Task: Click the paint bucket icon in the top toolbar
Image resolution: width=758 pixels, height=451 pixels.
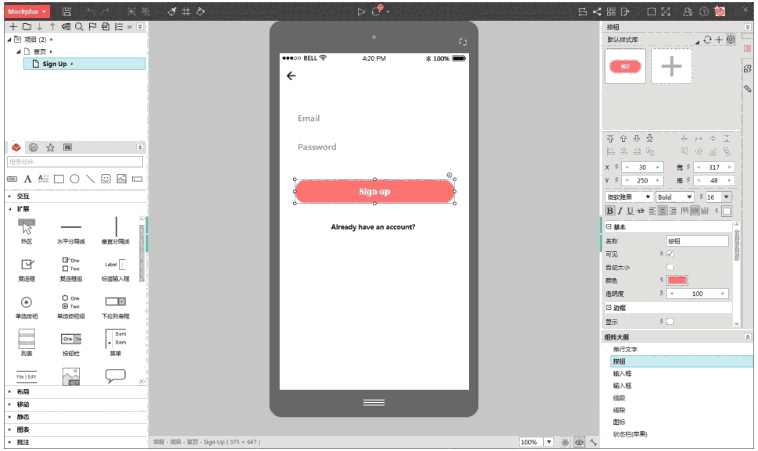Action: (200, 11)
